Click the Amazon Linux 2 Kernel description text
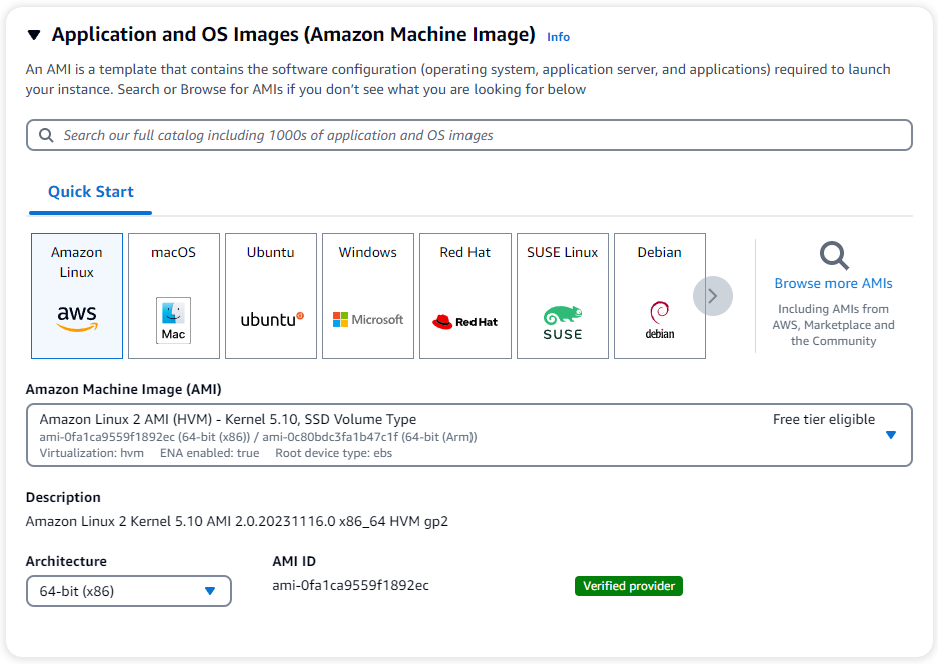Screen dimensions: 938x664 coord(236,521)
